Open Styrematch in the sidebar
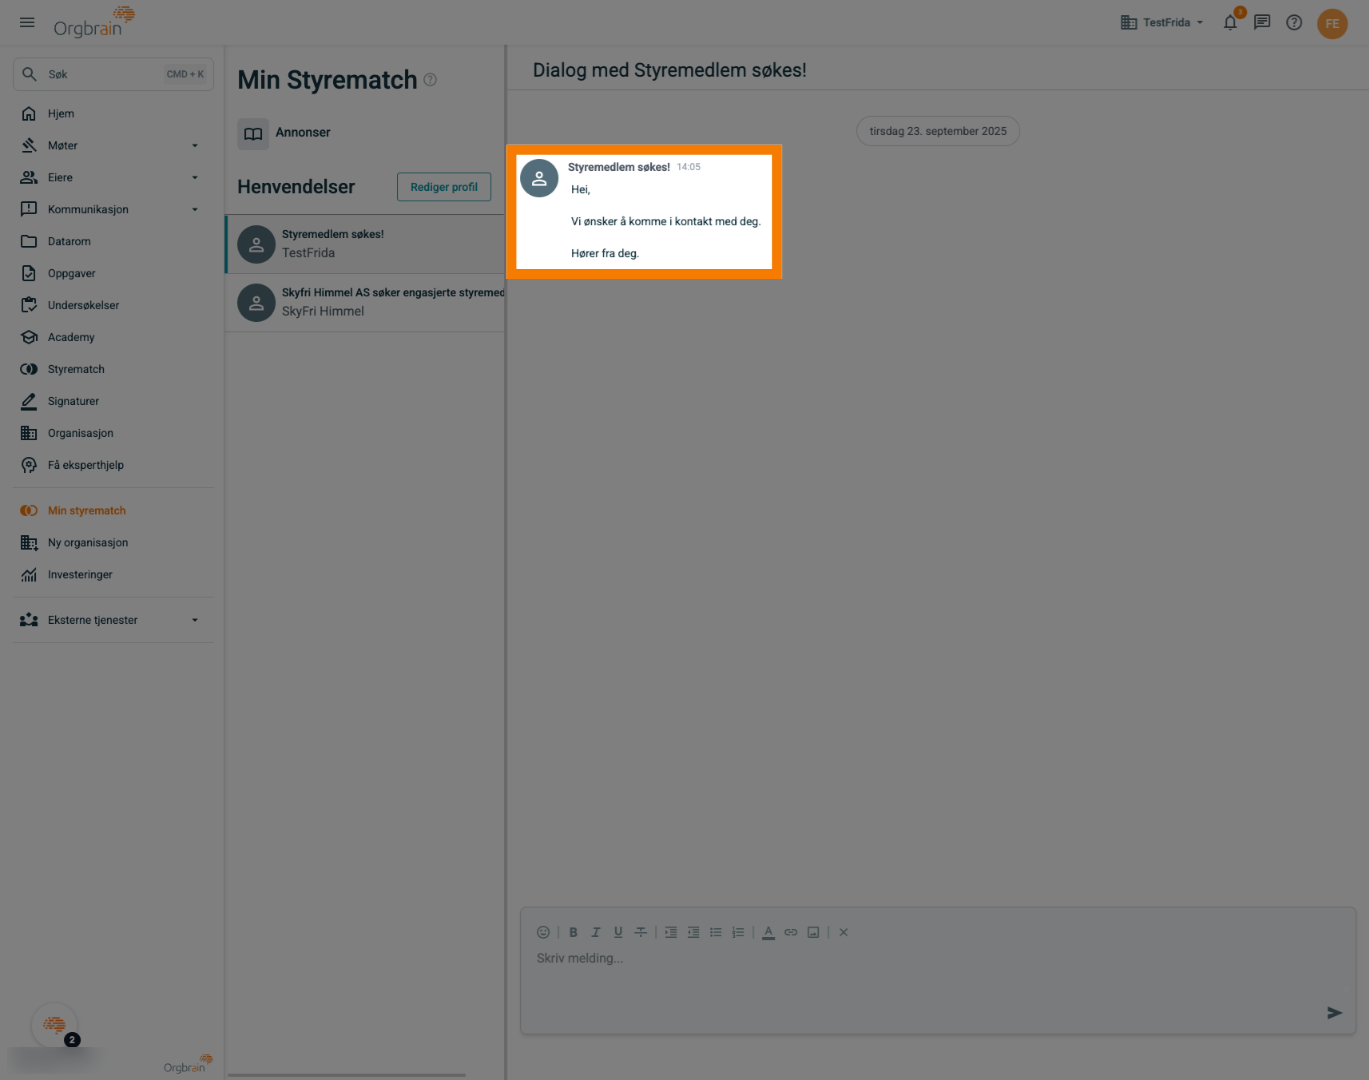1369x1080 pixels. pyautogui.click(x=113, y=370)
